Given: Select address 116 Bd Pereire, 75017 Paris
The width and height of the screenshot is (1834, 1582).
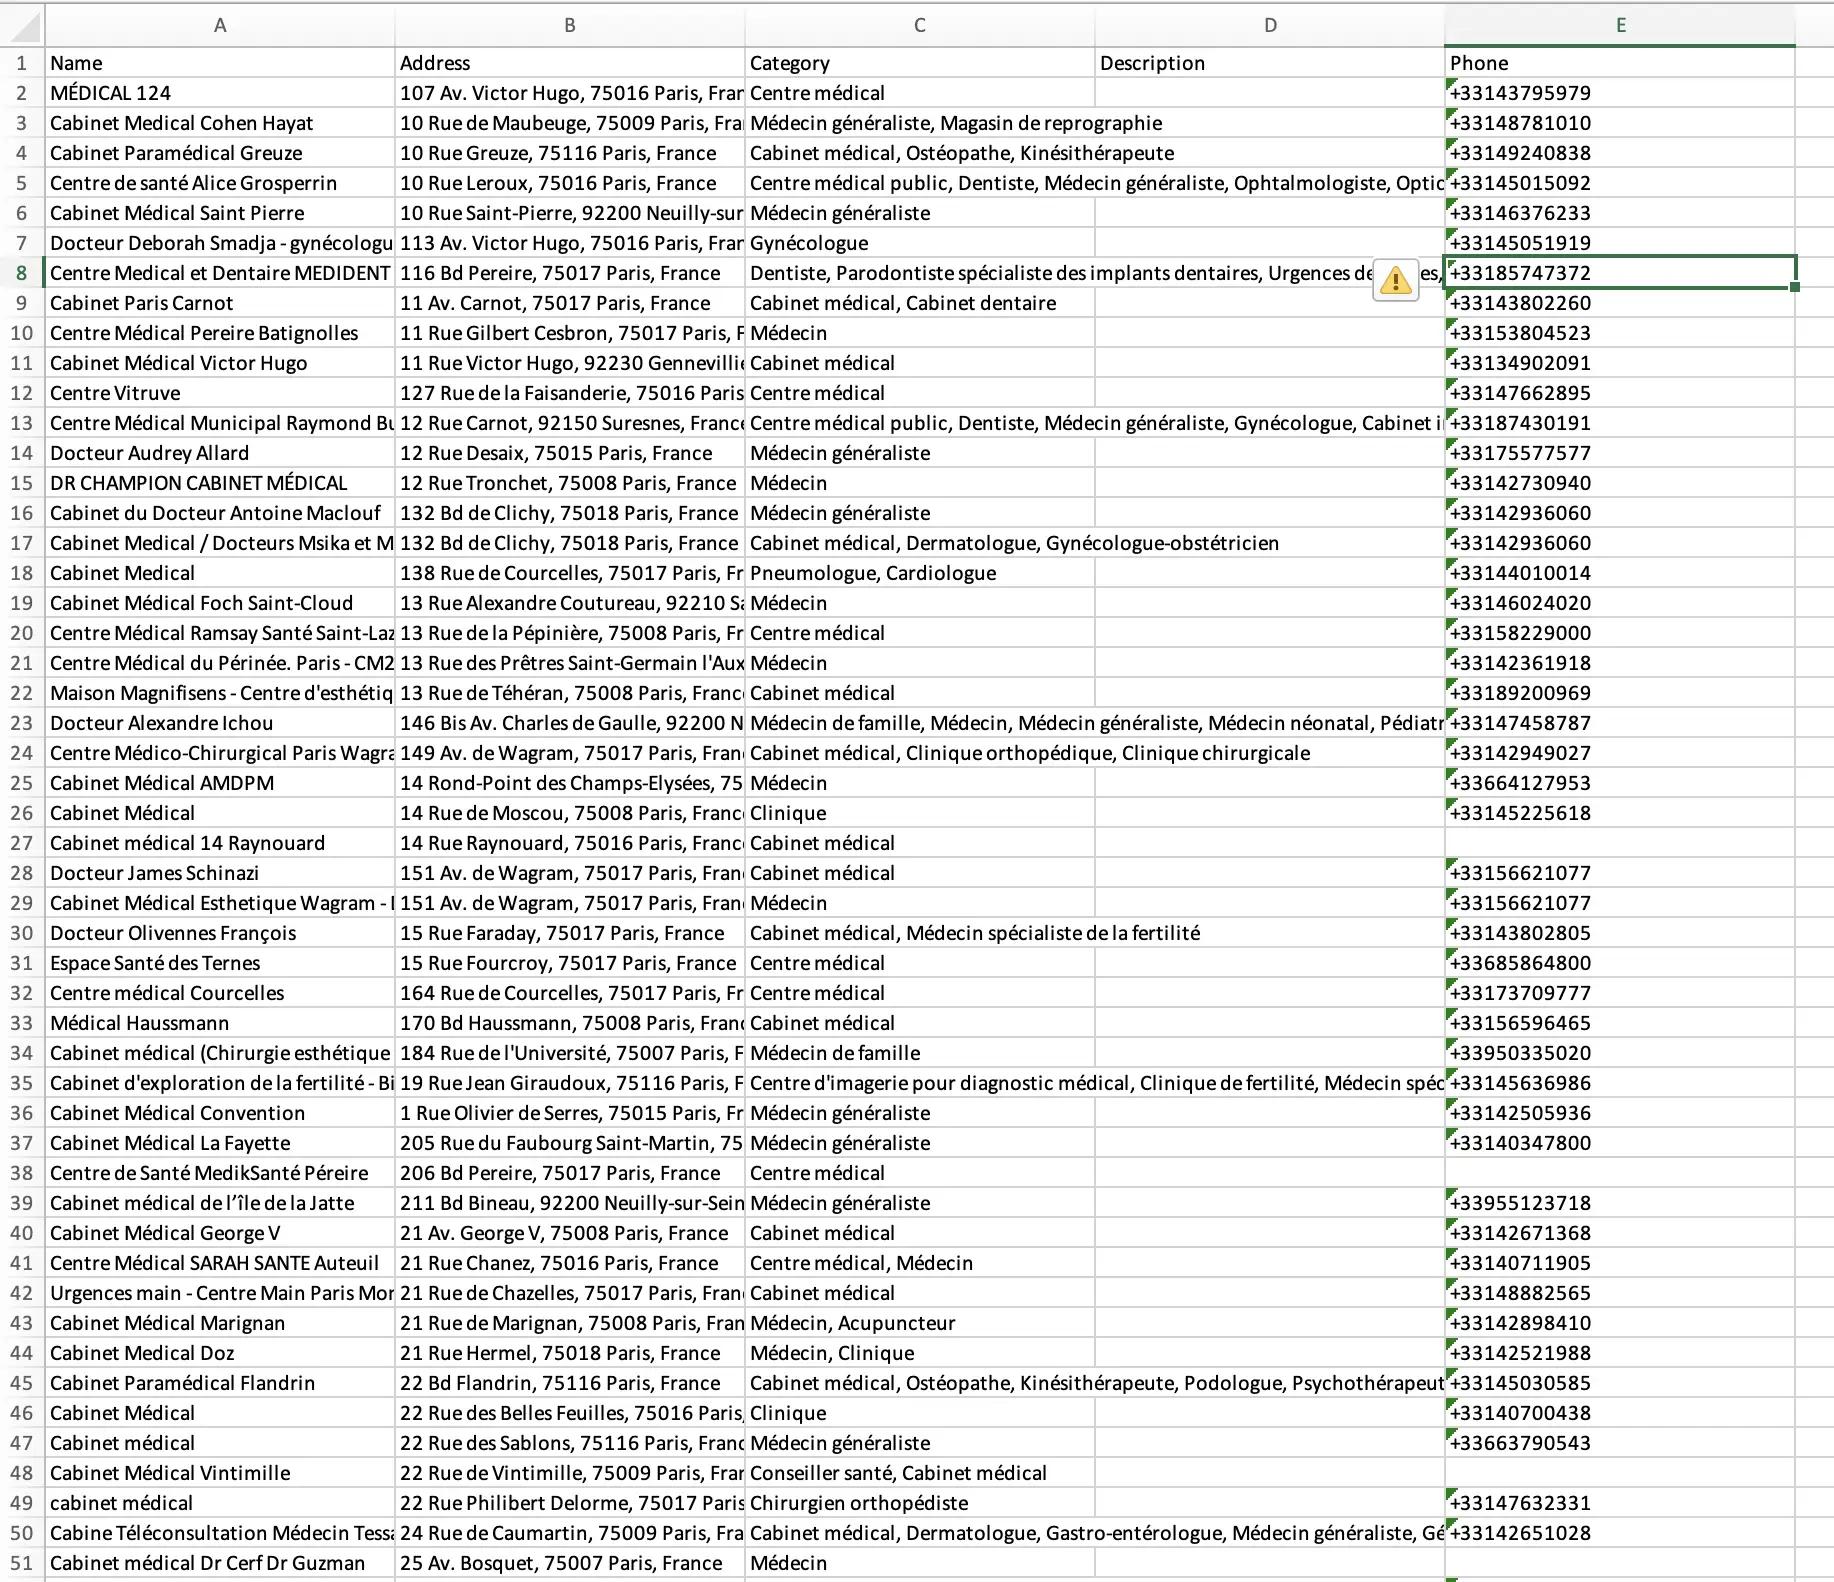Looking at the screenshot, I should [x=570, y=273].
